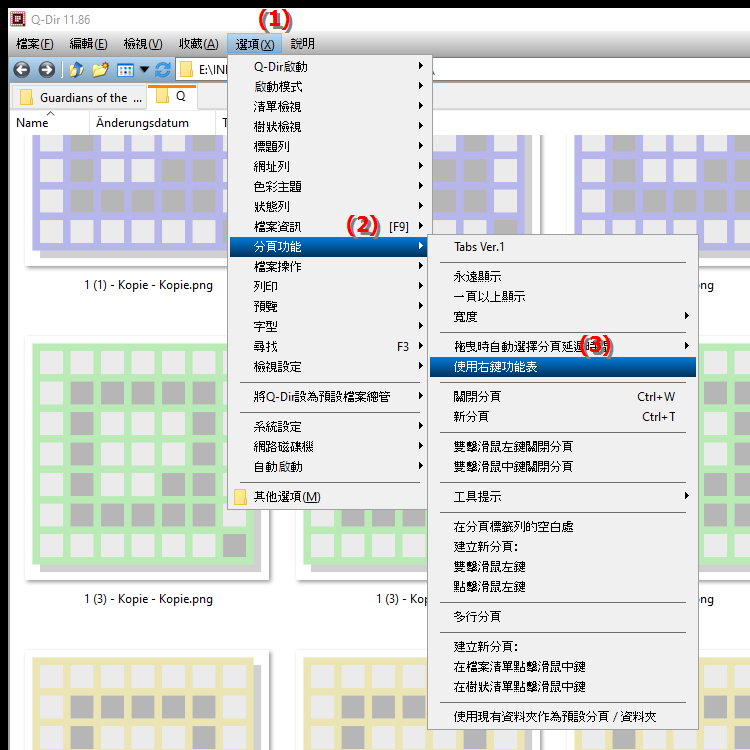Toggle the 一頁以上顯示 option
This screenshot has width=750, height=750.
tap(563, 297)
